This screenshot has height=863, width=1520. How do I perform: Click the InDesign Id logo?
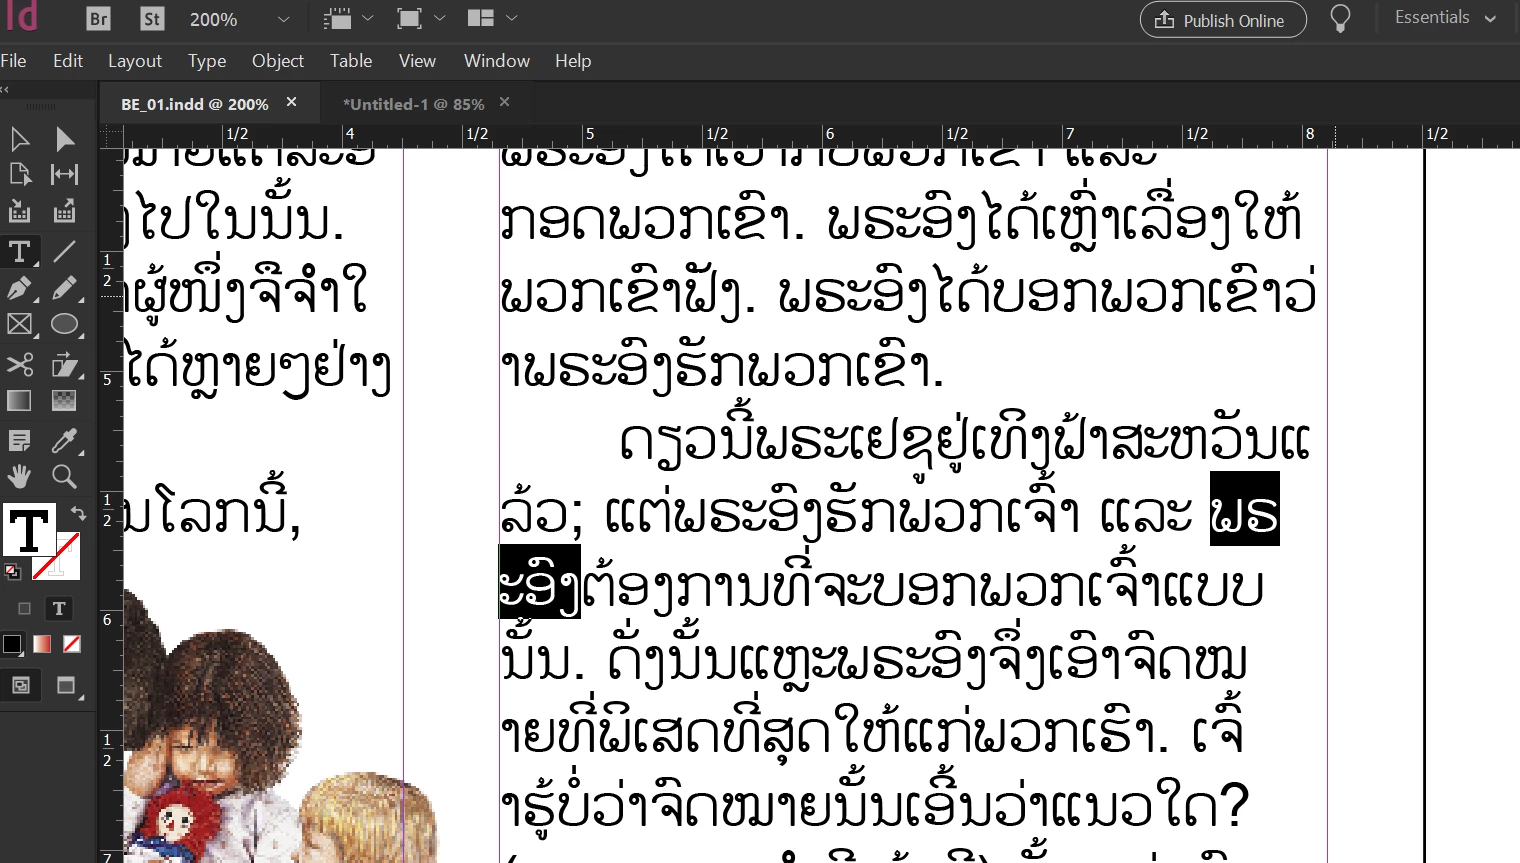pos(21,16)
